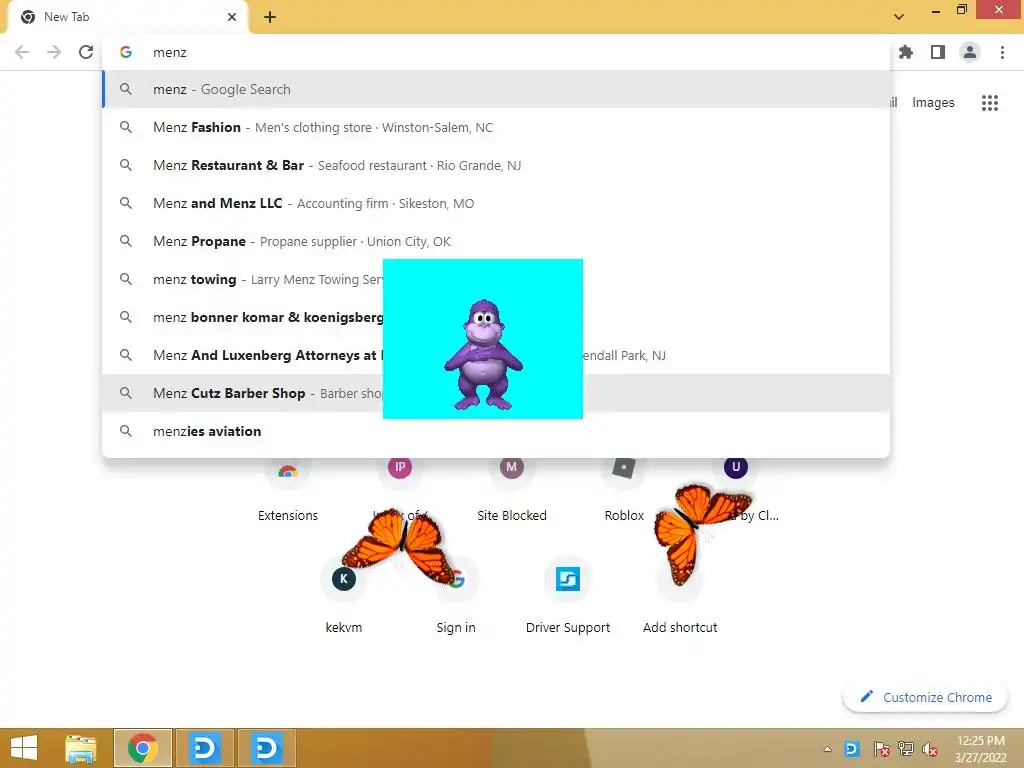This screenshot has height=768, width=1024.
Task: Click the Chrome taskbar icon
Action: (x=143, y=748)
